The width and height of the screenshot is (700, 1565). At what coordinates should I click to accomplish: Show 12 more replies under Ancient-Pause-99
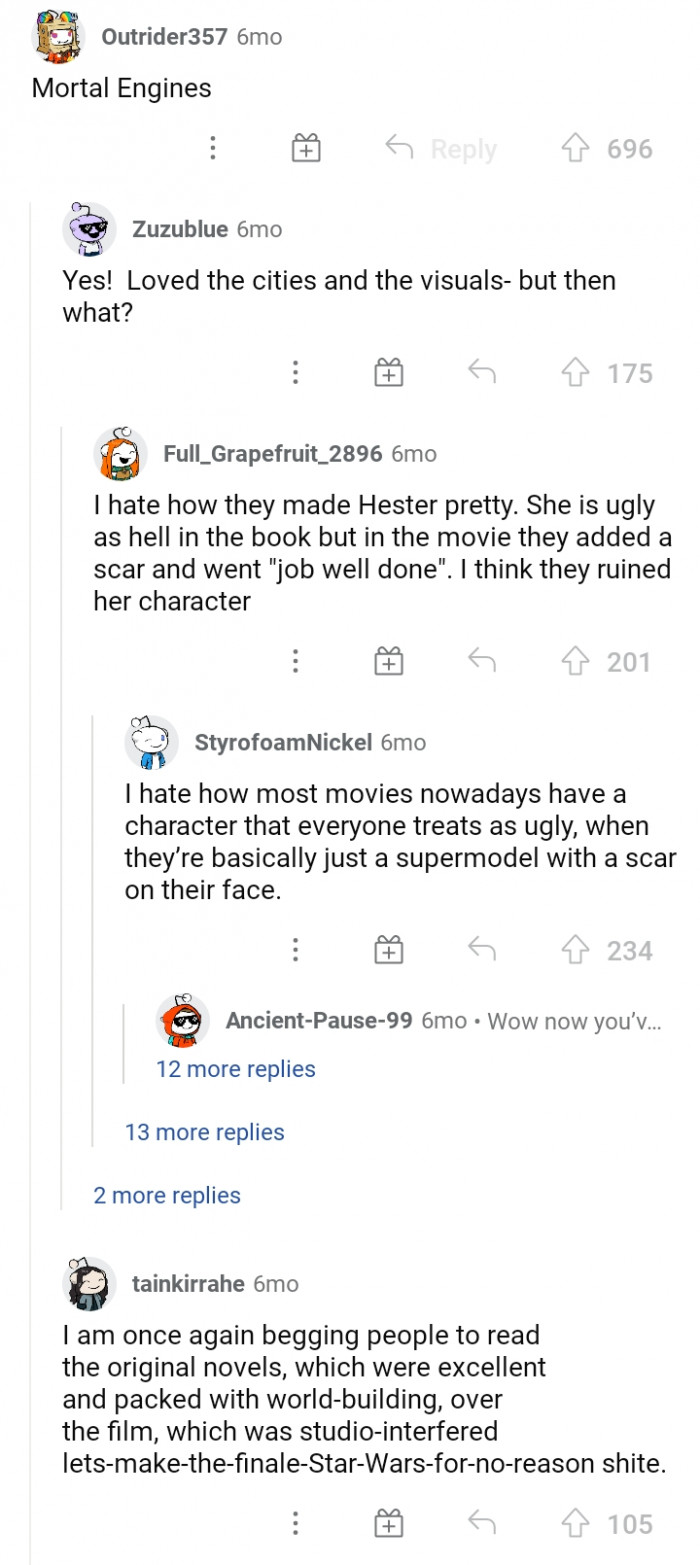pos(235,1070)
